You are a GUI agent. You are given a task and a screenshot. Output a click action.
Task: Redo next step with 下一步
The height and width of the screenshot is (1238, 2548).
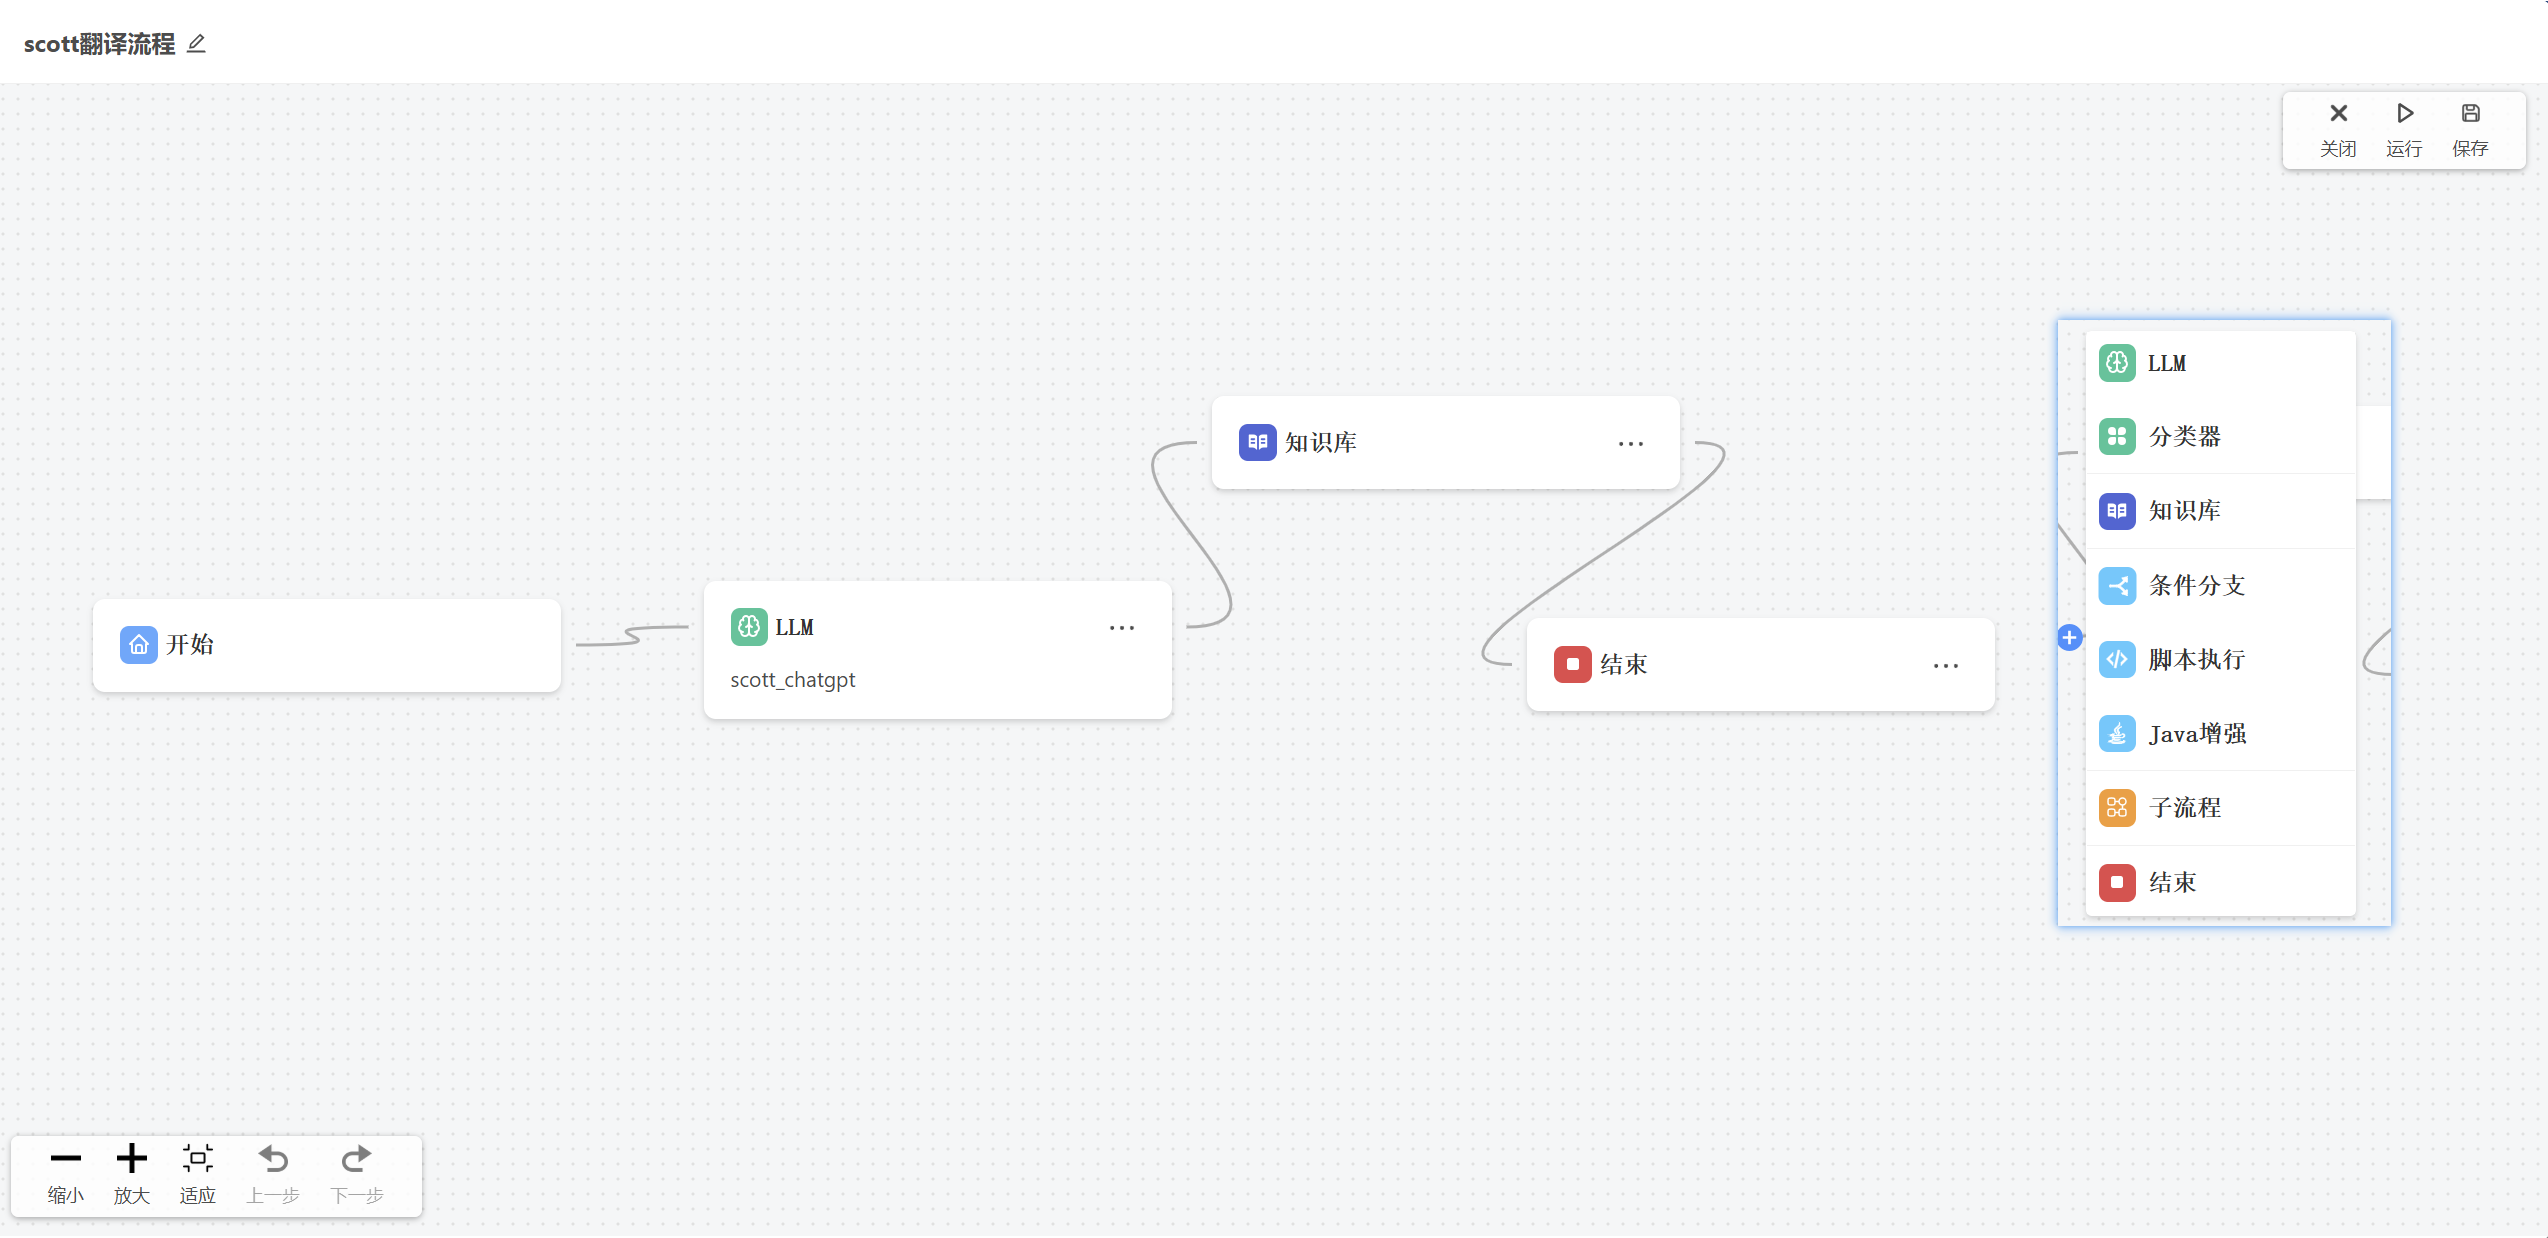[357, 1174]
